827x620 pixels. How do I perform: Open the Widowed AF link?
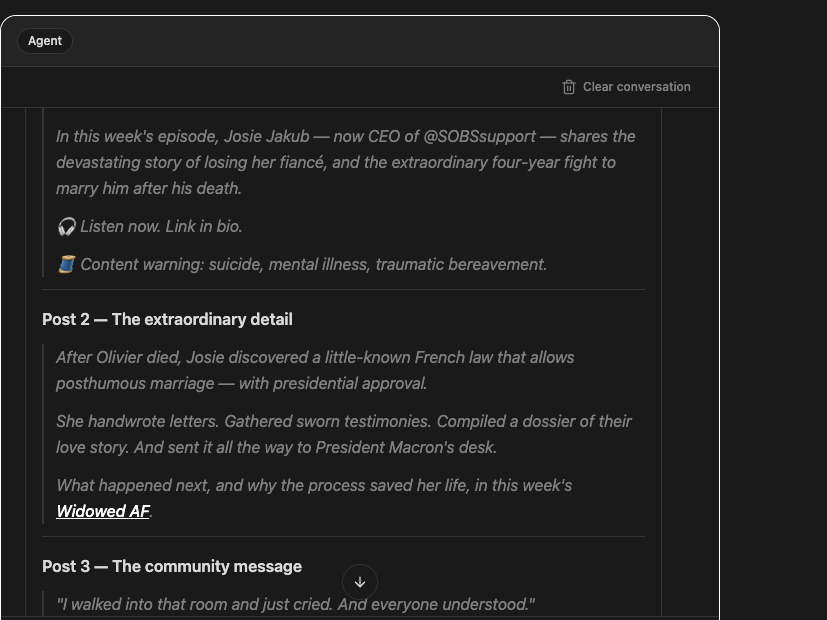coord(103,511)
